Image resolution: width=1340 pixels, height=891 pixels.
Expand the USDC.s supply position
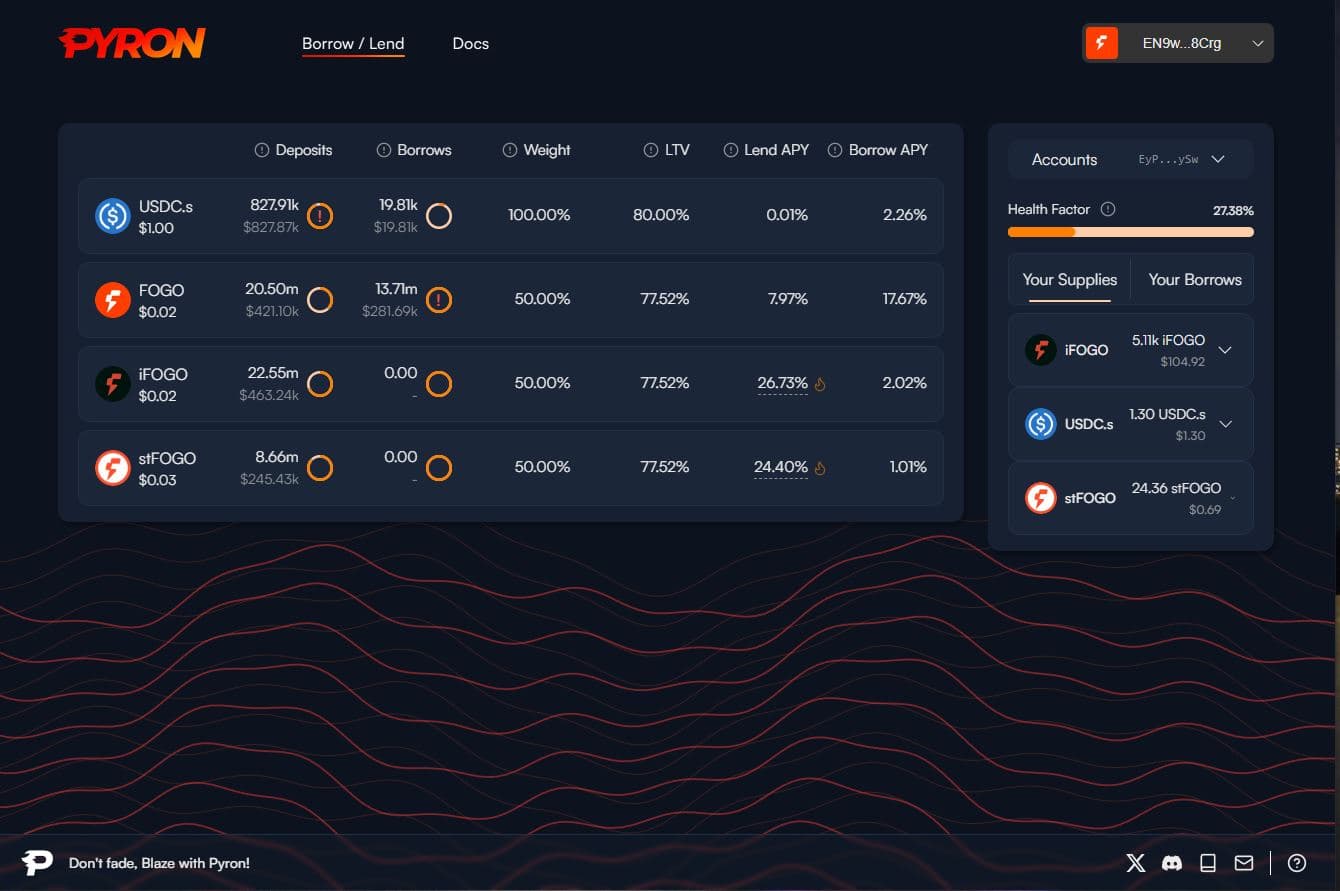1225,424
